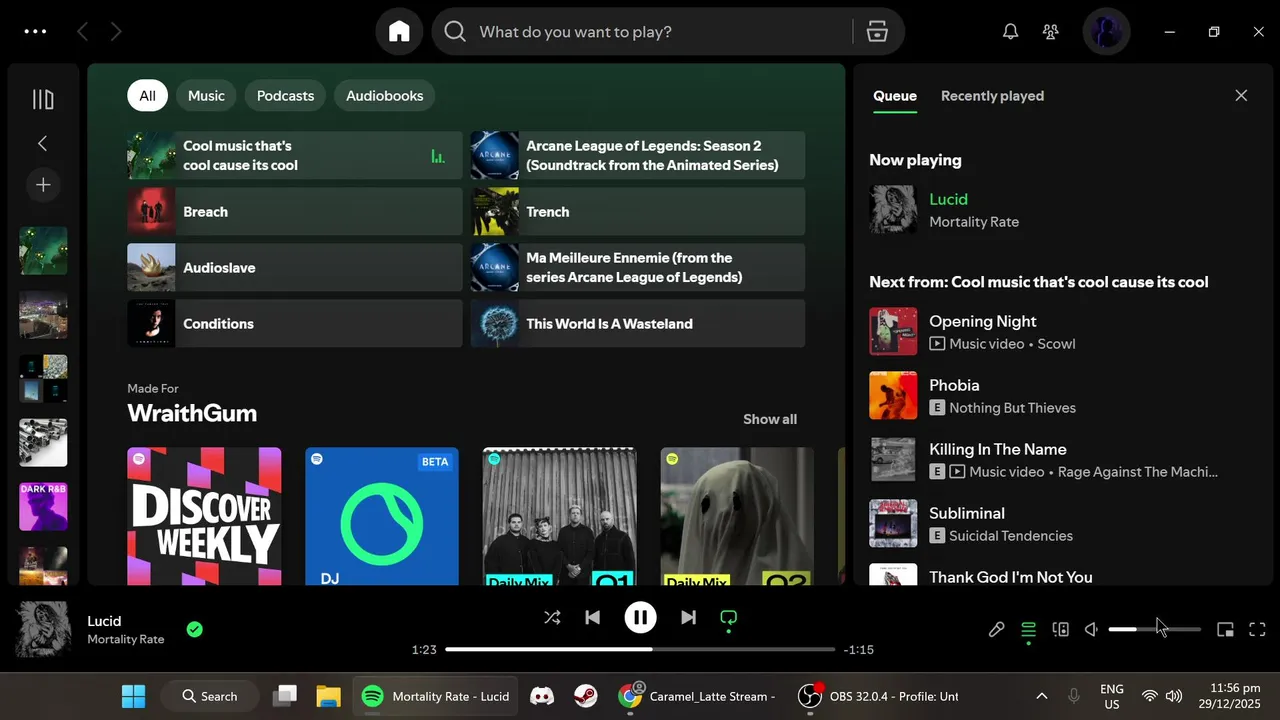Click Show all for Made For section
This screenshot has height=720, width=1280.
pyautogui.click(x=770, y=419)
